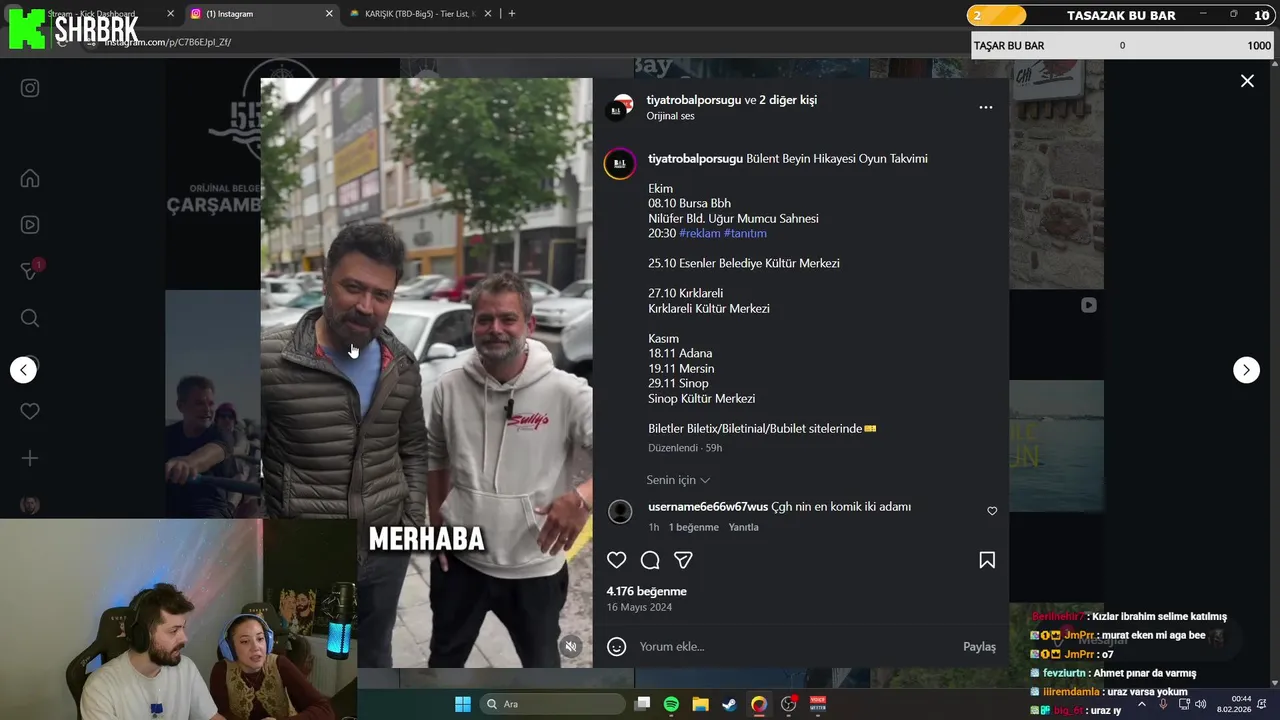Close the Instagram post overlay

pos(1247,81)
